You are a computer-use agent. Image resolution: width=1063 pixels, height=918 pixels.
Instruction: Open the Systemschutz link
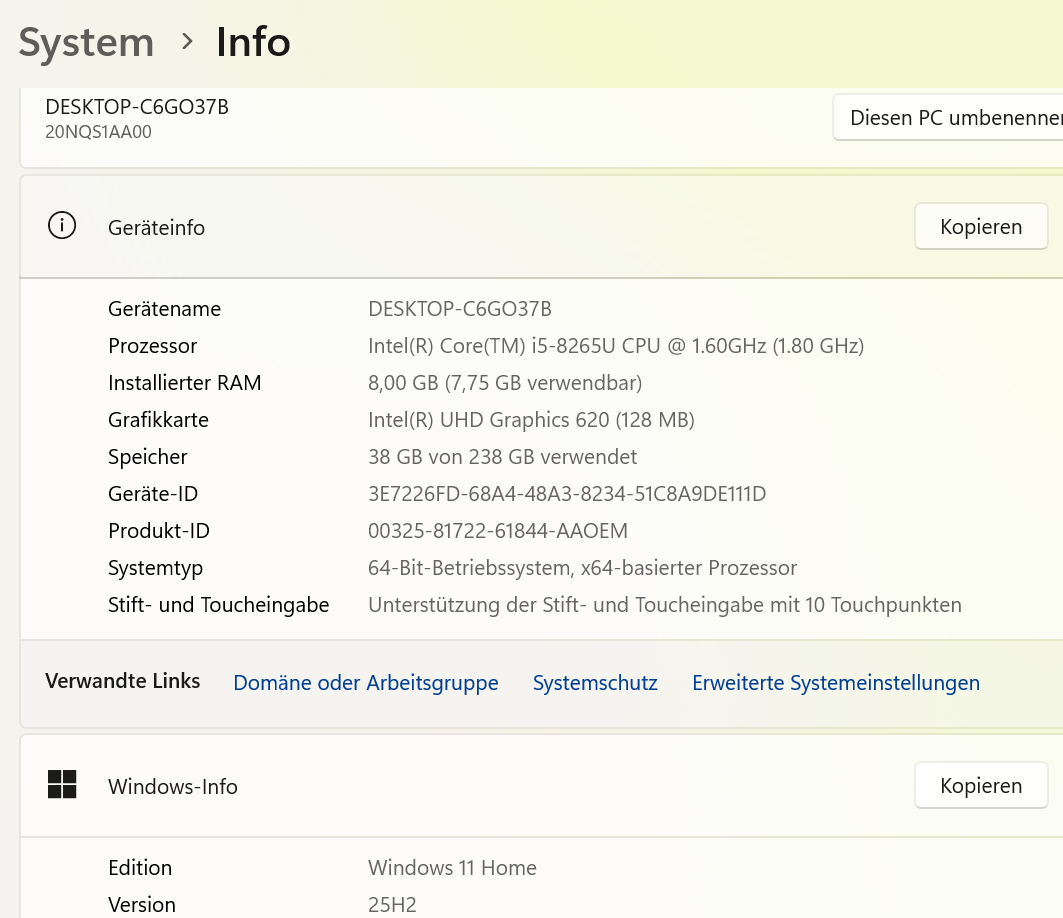pyautogui.click(x=595, y=682)
